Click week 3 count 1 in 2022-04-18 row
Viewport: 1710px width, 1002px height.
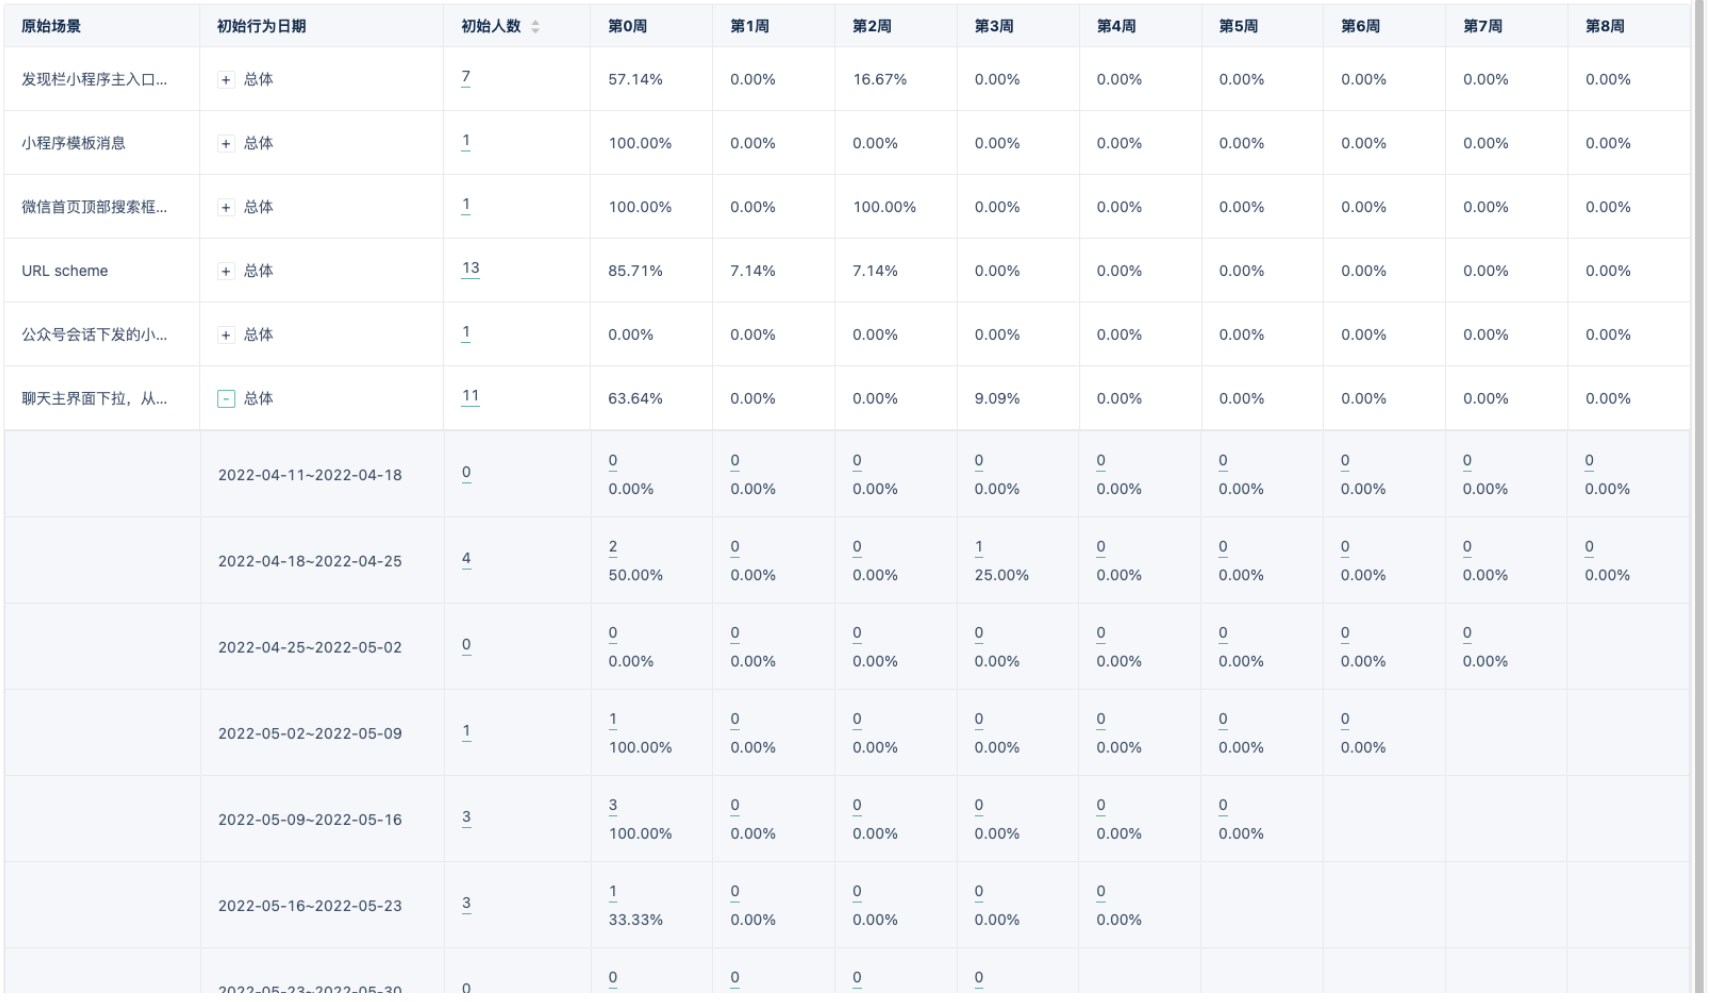pos(979,547)
